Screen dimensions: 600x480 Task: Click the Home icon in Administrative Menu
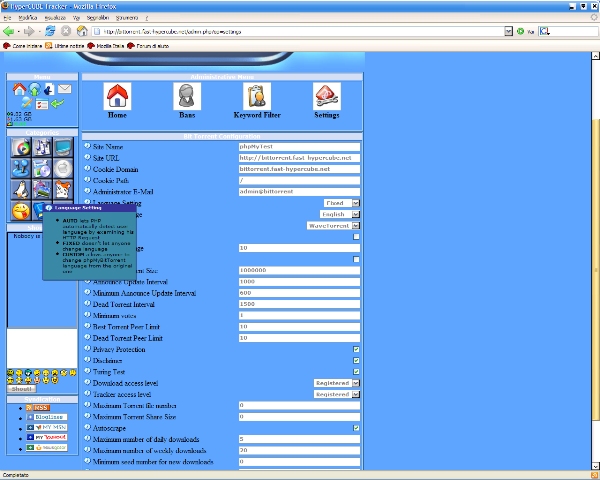117,97
